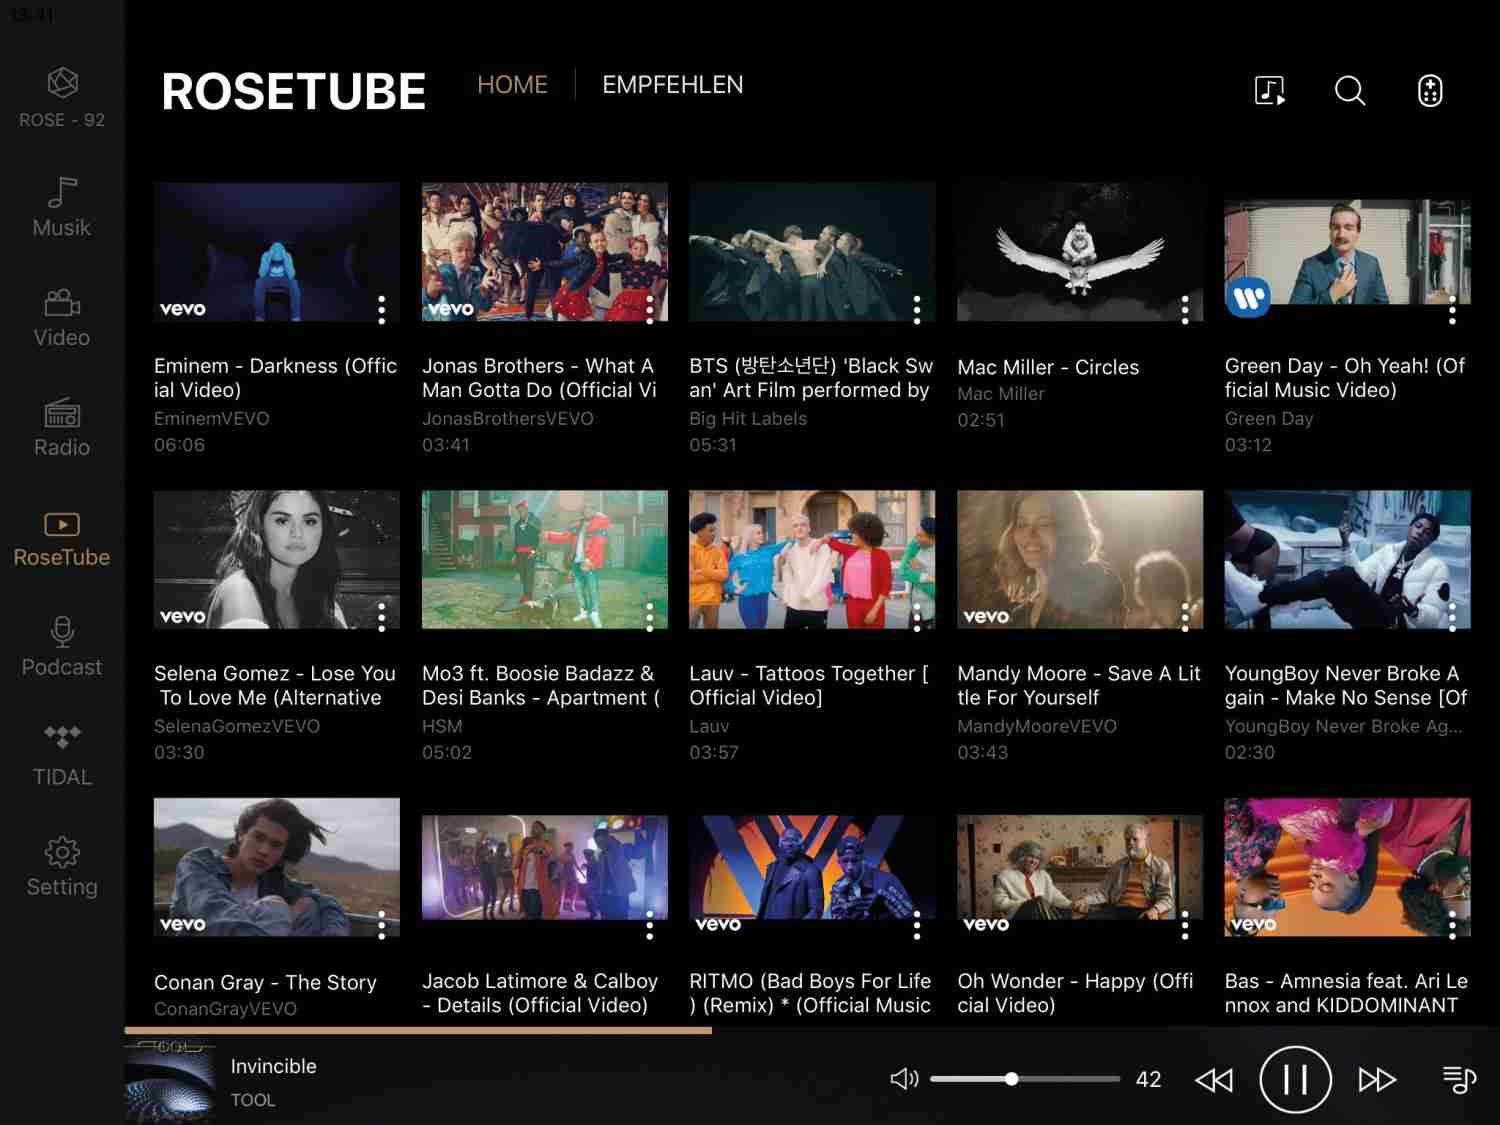
Task: Open options for BTS Black Swan video
Action: [x=917, y=309]
